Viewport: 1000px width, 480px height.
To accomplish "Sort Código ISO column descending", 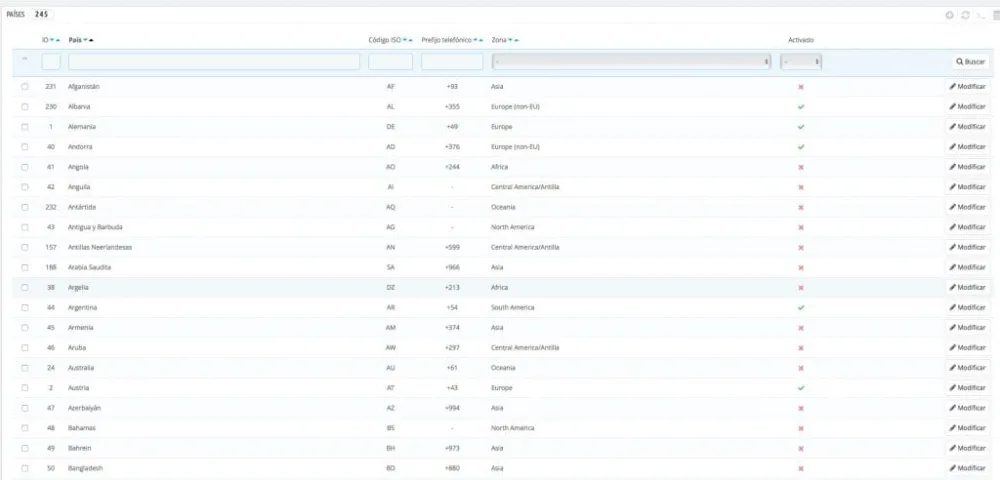I will click(x=404, y=40).
